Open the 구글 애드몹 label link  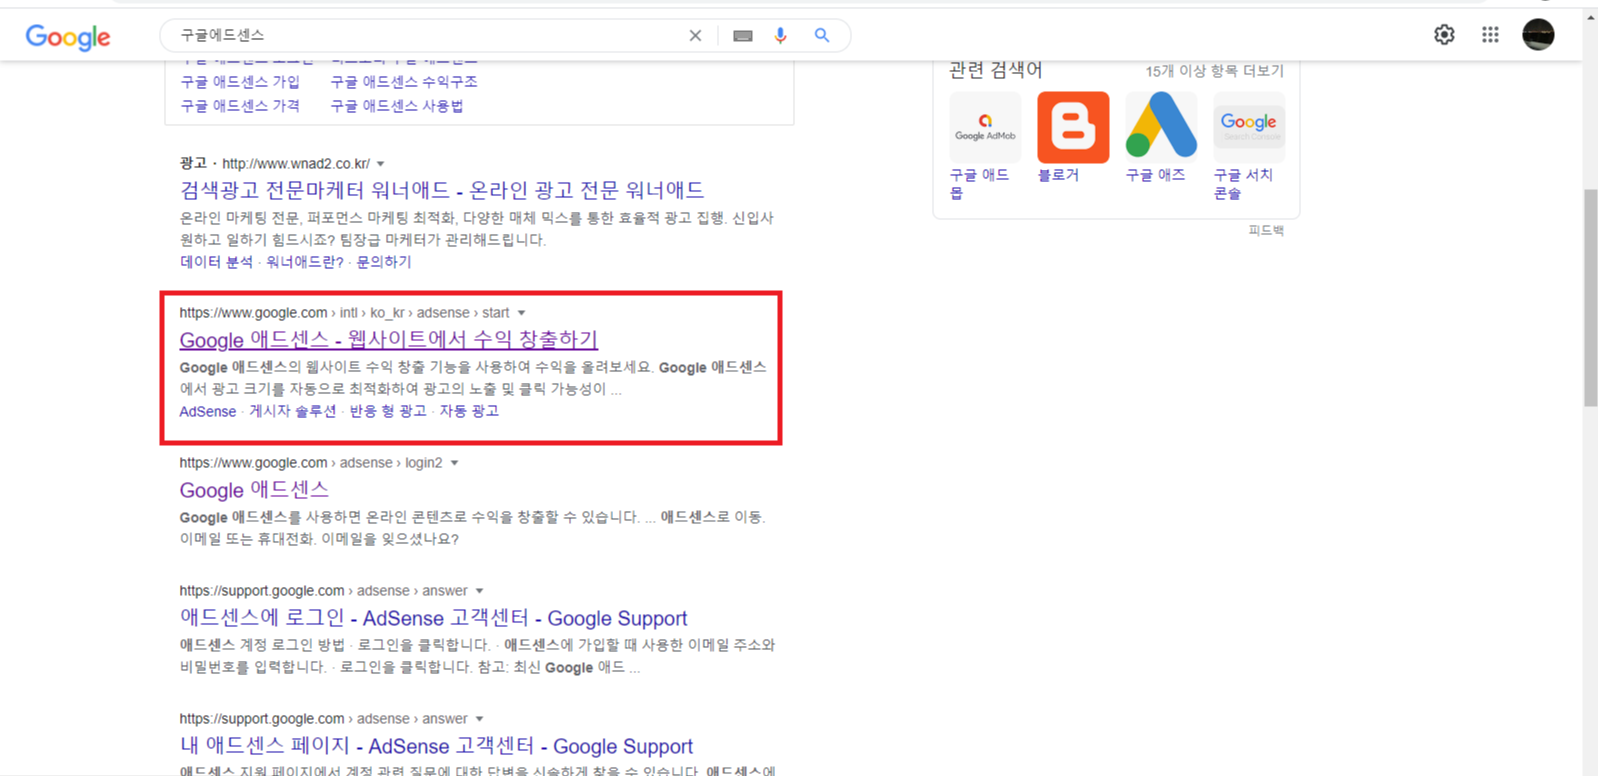coord(979,184)
